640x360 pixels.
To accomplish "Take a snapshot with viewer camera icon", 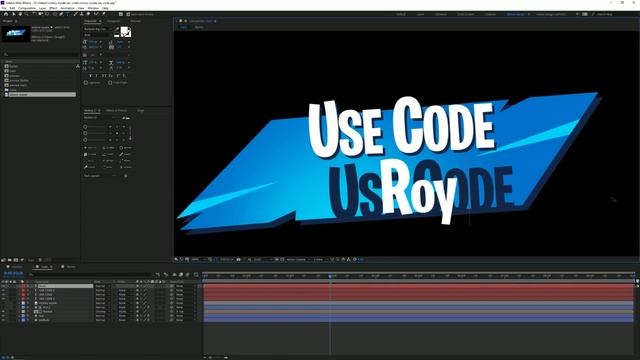I will 238,259.
